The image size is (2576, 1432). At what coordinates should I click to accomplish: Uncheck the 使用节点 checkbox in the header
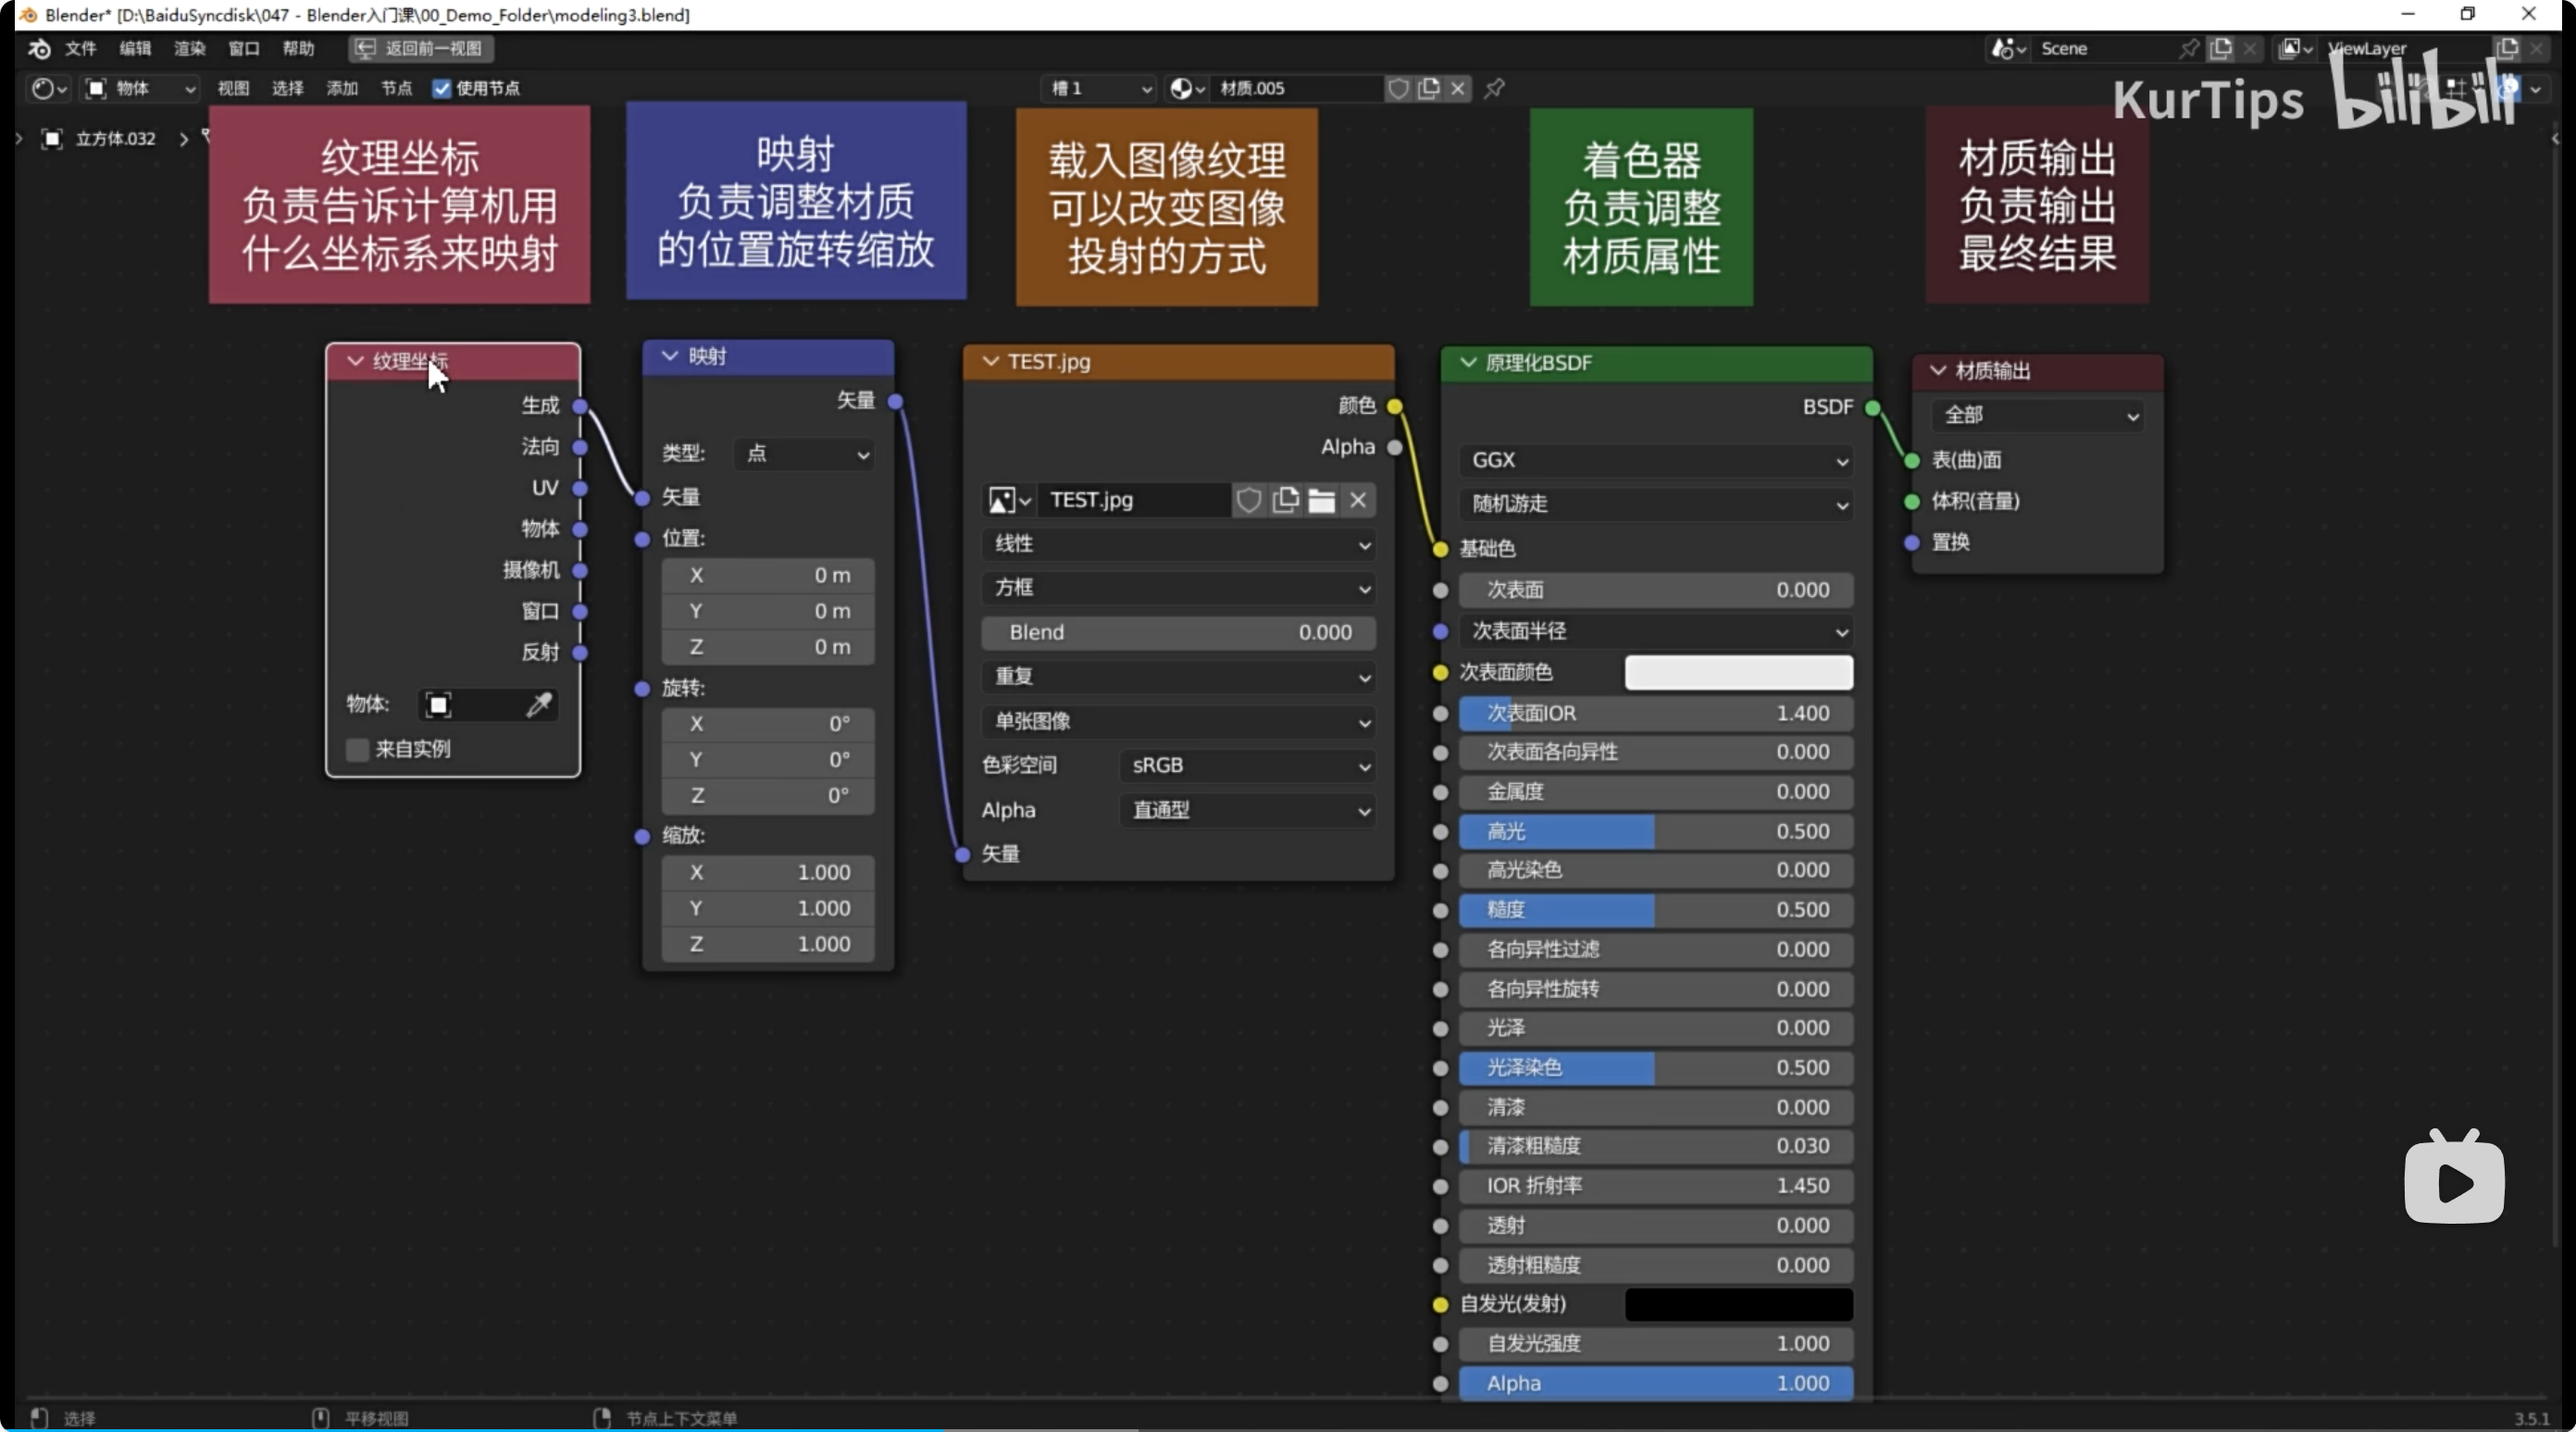442,89
